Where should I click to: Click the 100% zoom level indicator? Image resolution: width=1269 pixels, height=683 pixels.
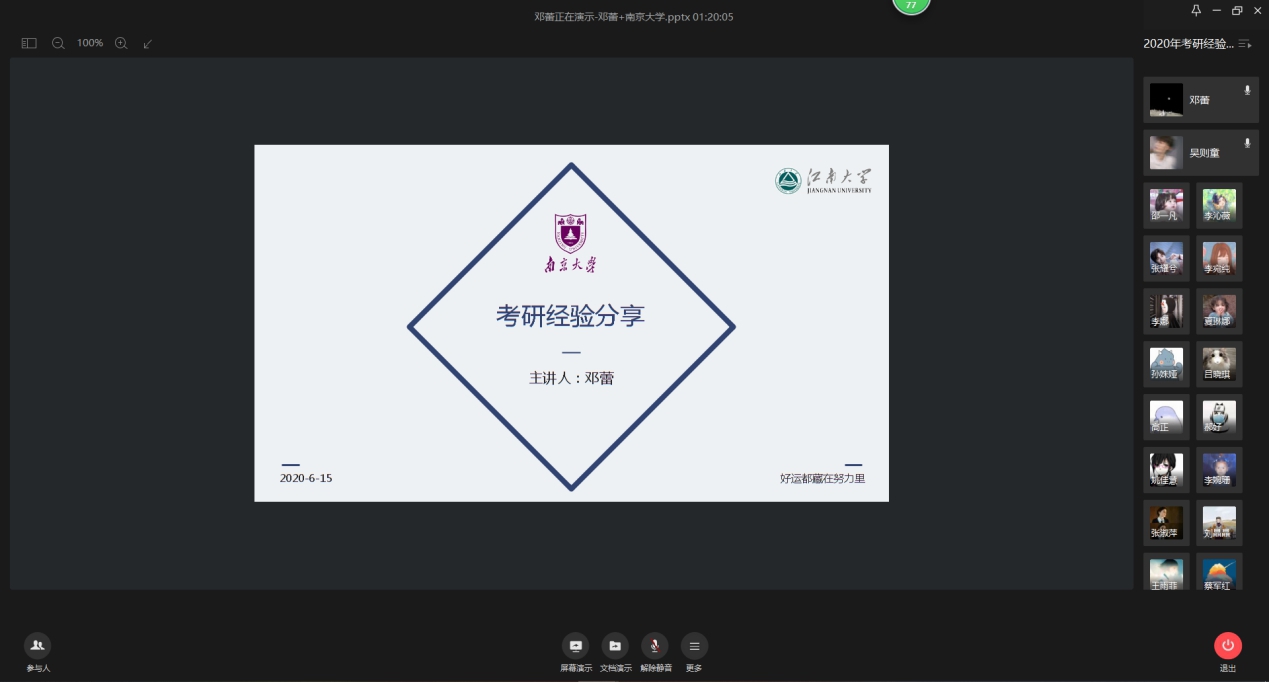pyautogui.click(x=90, y=43)
